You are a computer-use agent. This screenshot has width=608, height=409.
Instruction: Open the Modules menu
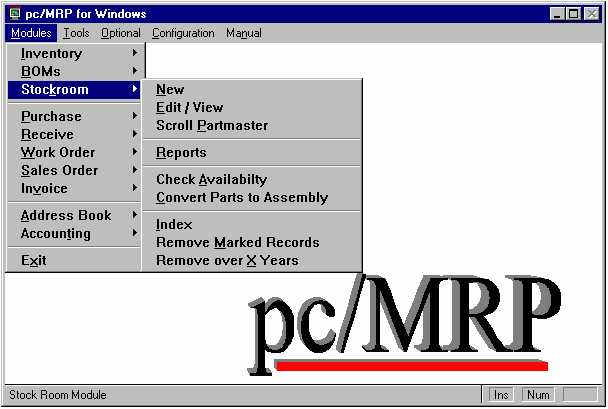pos(31,33)
